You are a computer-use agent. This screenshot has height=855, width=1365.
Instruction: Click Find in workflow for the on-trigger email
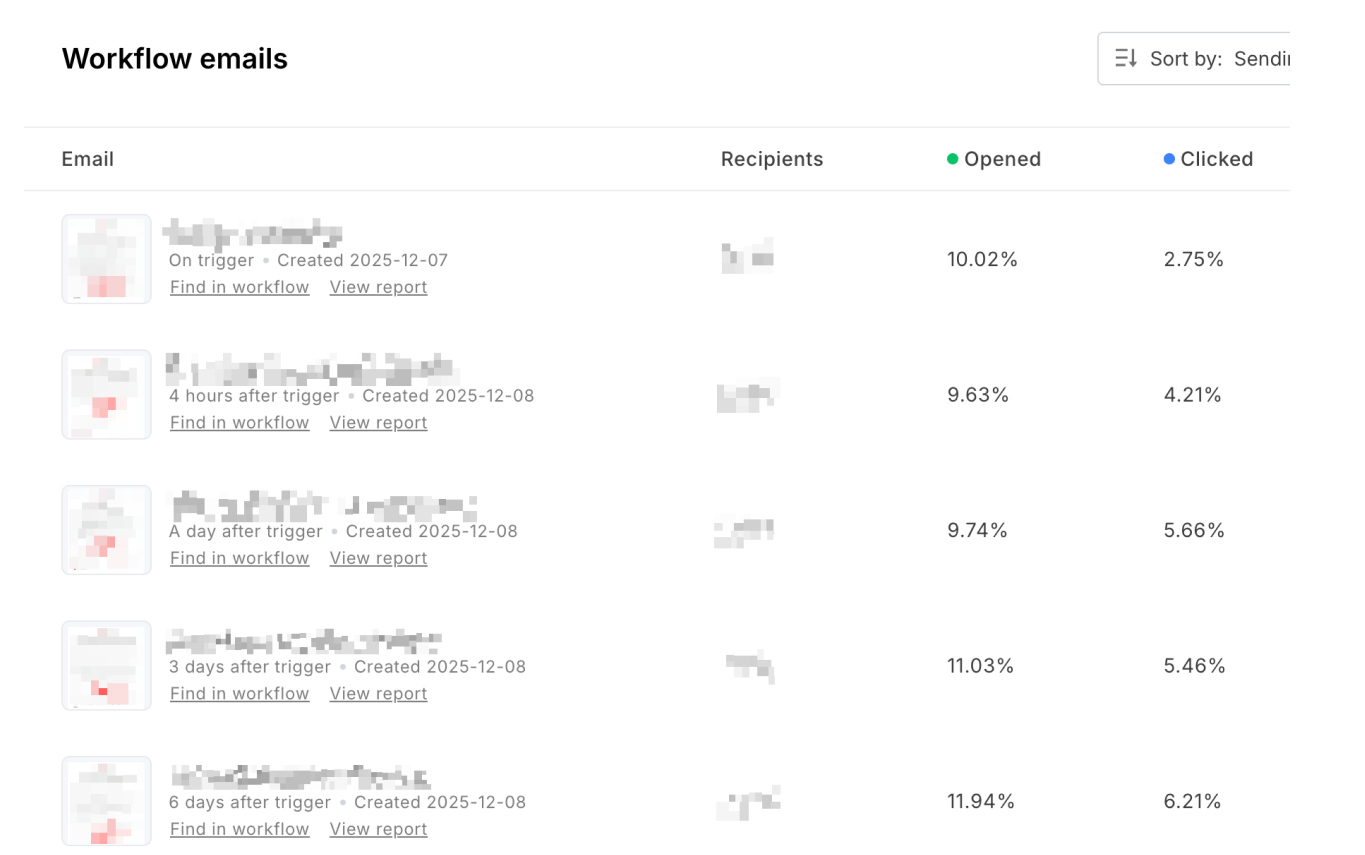pos(239,287)
